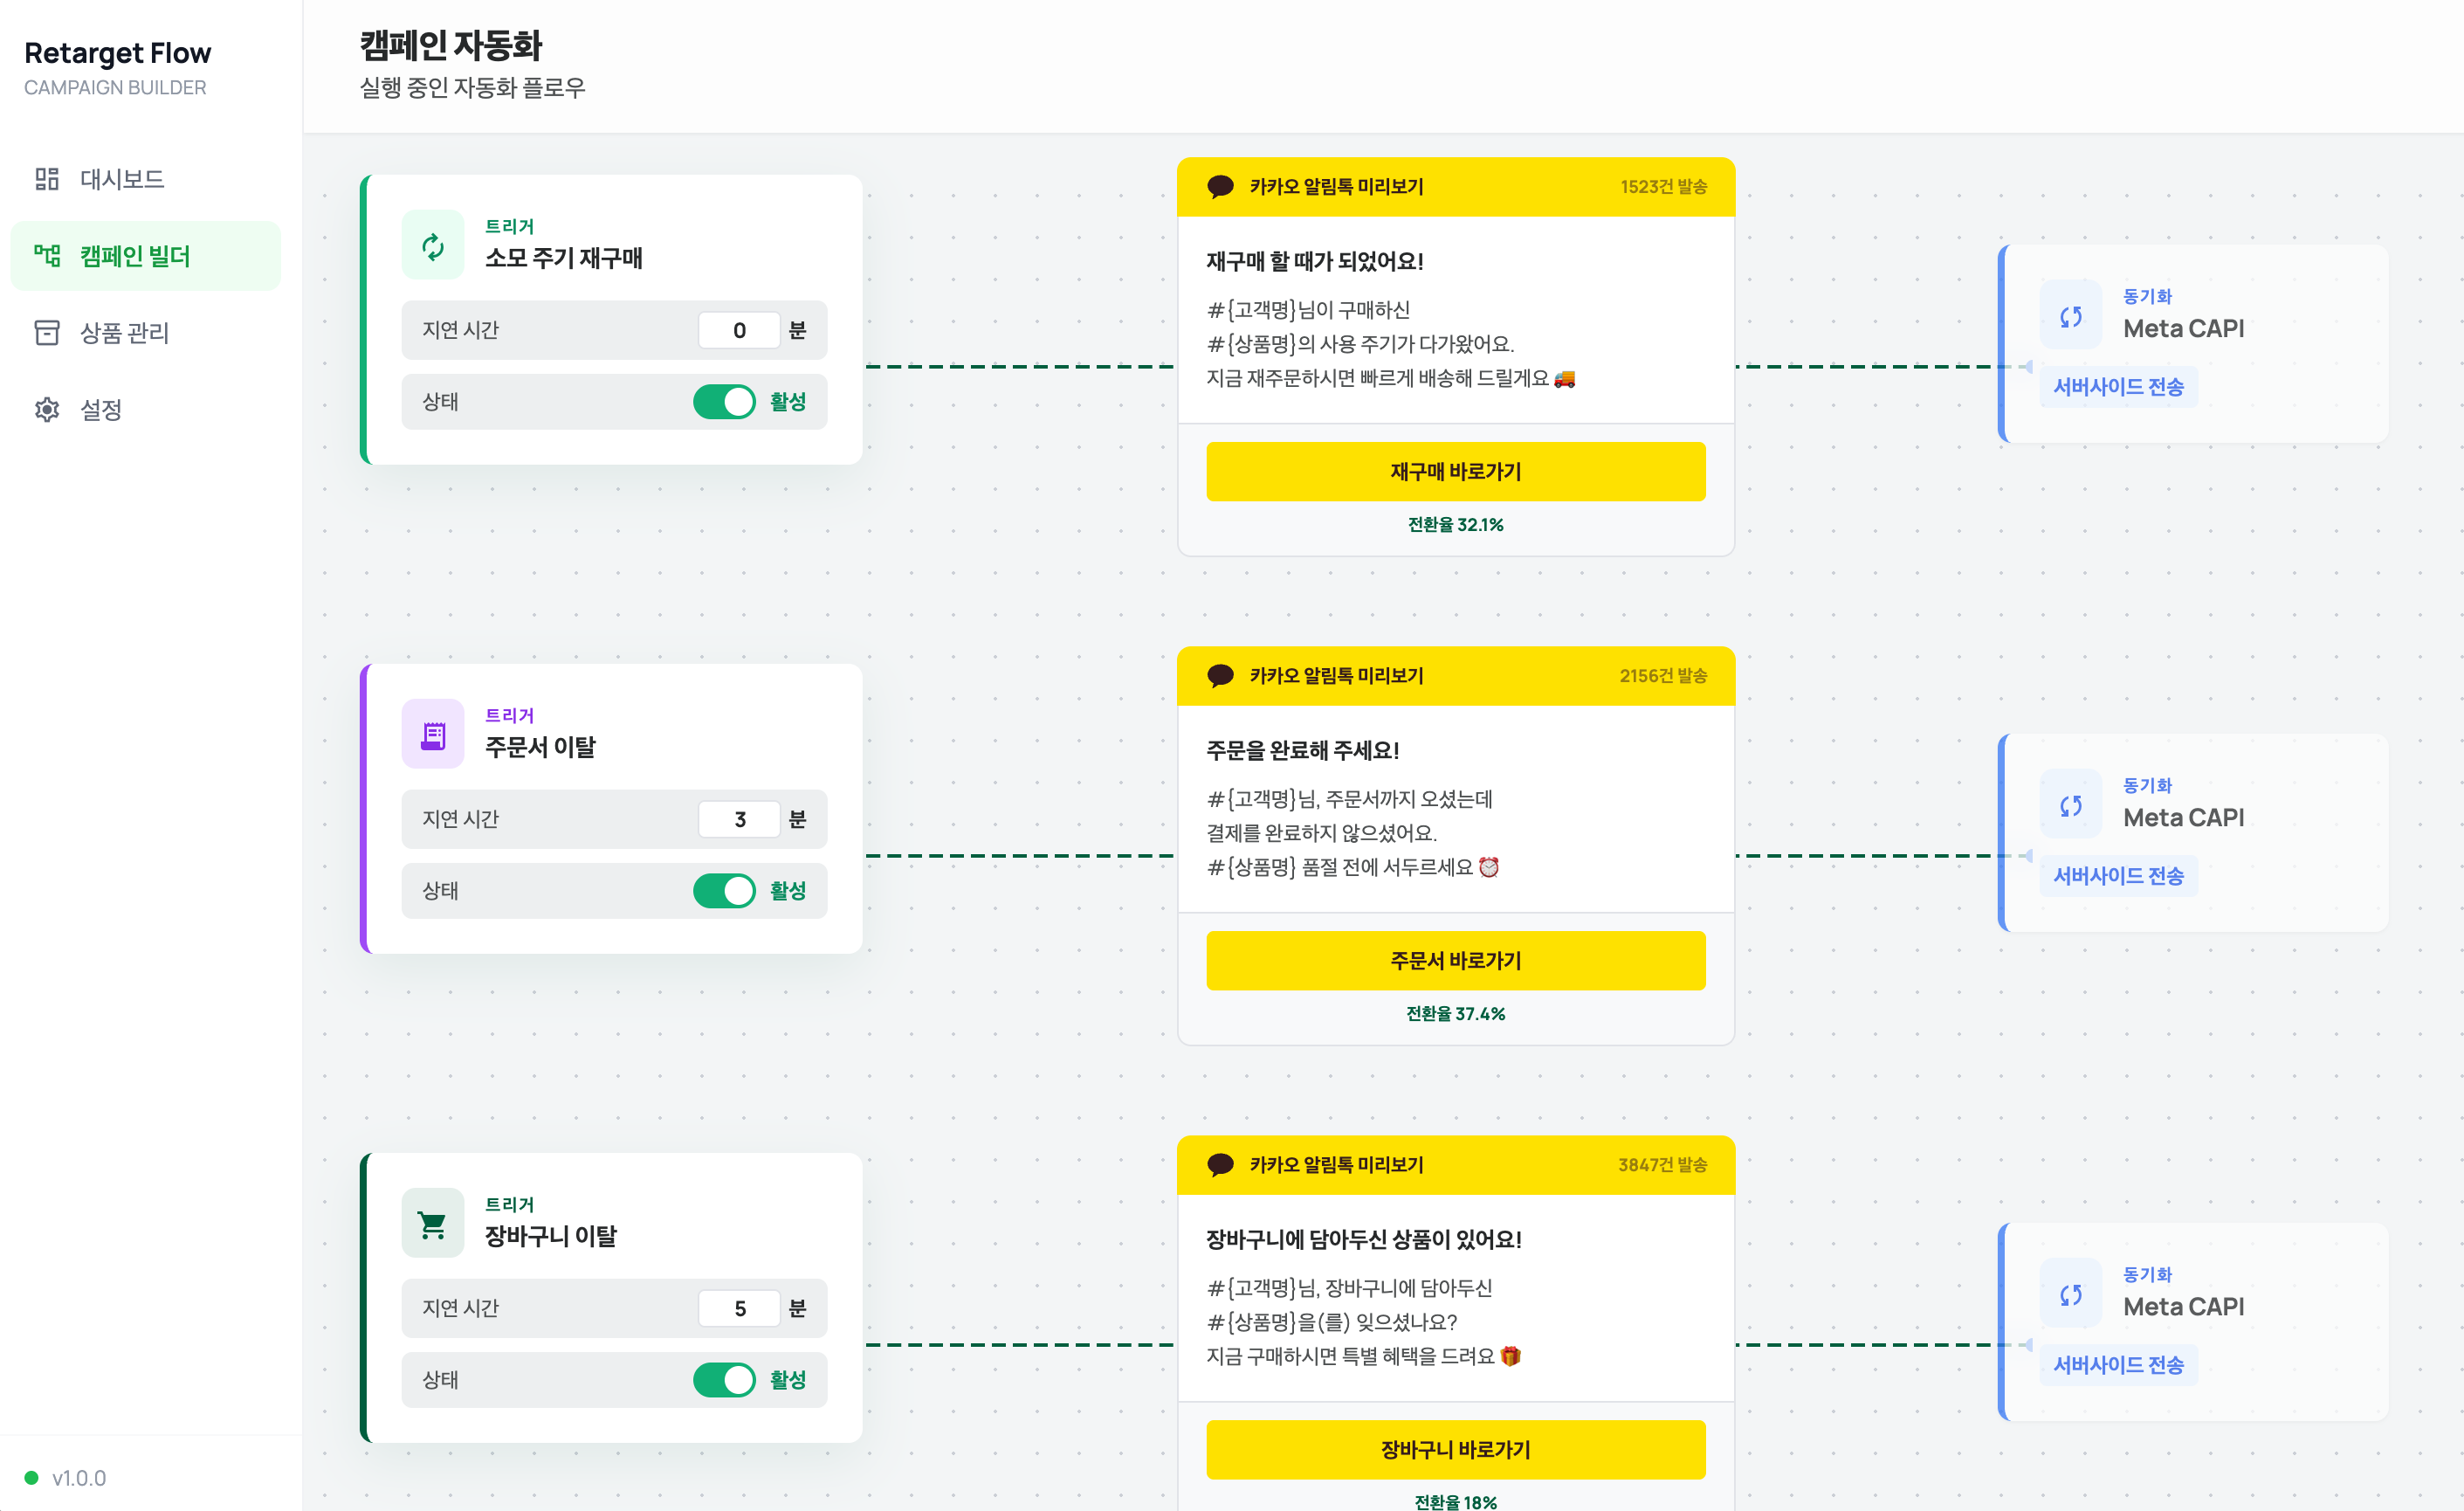The image size is (2464, 1511).
Task: Turn off the 주문서 이탈 status toggle
Action: pos(724,890)
